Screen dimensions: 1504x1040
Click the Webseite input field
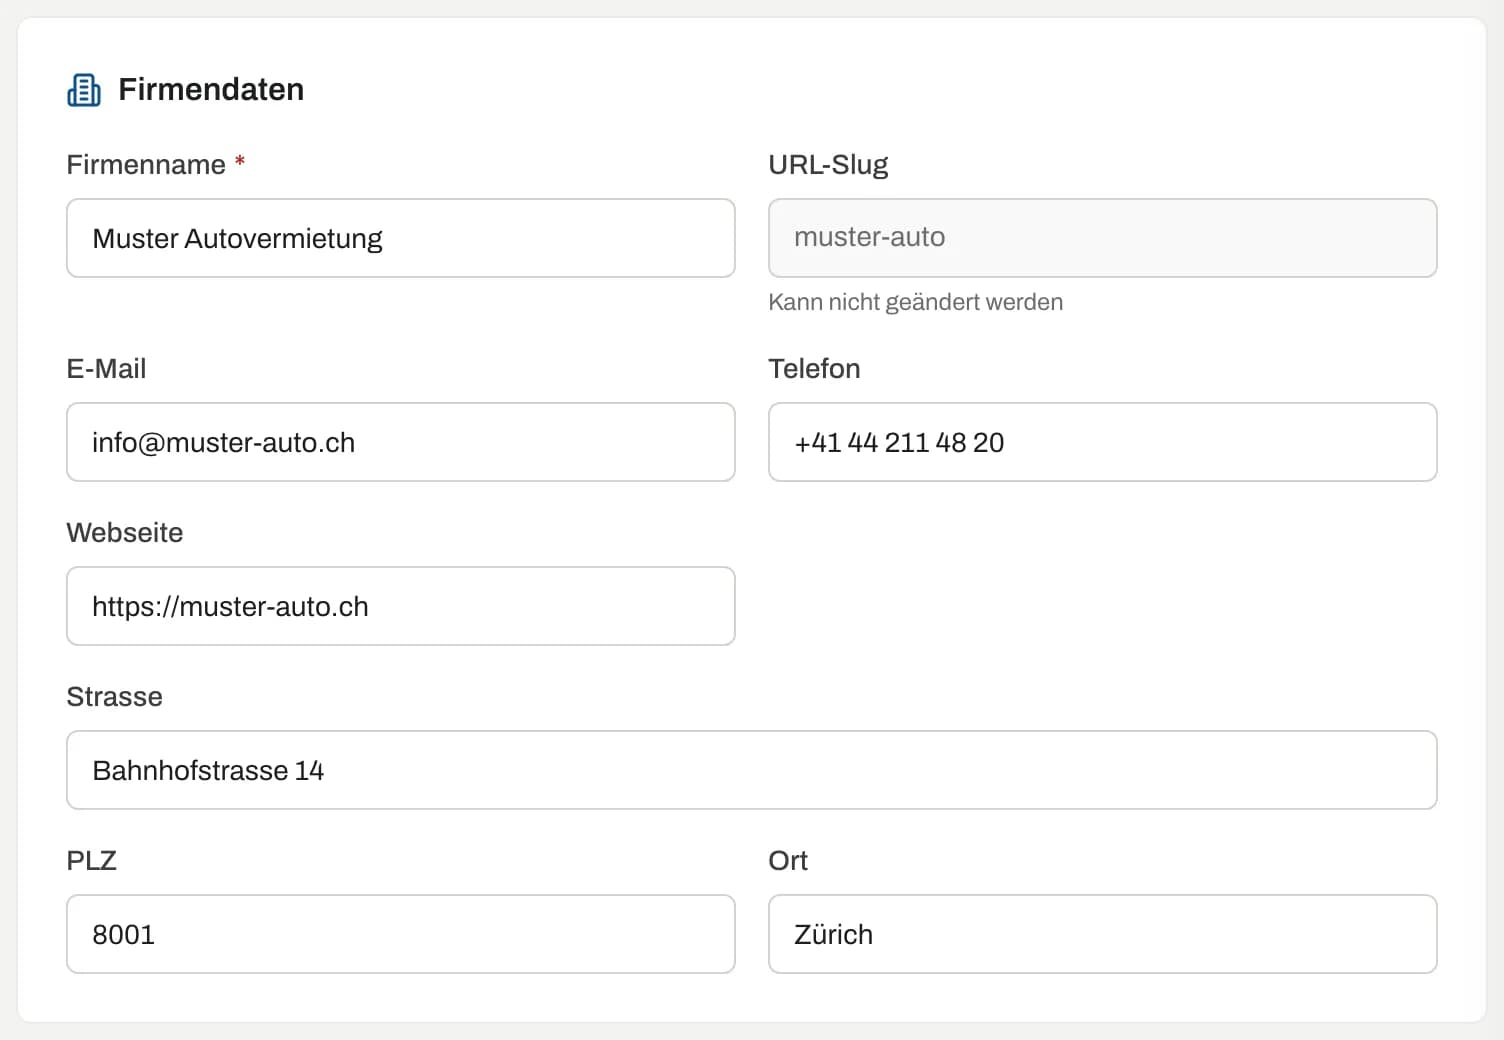tap(401, 606)
